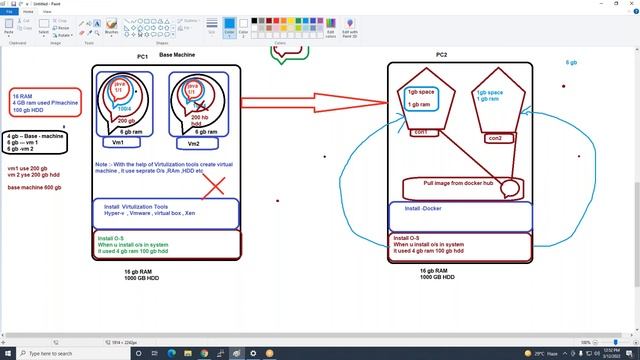
Task: Click the Copy command
Action: tap(24, 28)
